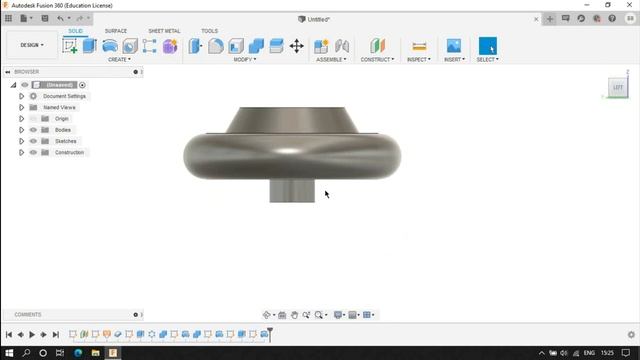
Task: Toggle visibility of the Origin folder
Action: coord(33,119)
